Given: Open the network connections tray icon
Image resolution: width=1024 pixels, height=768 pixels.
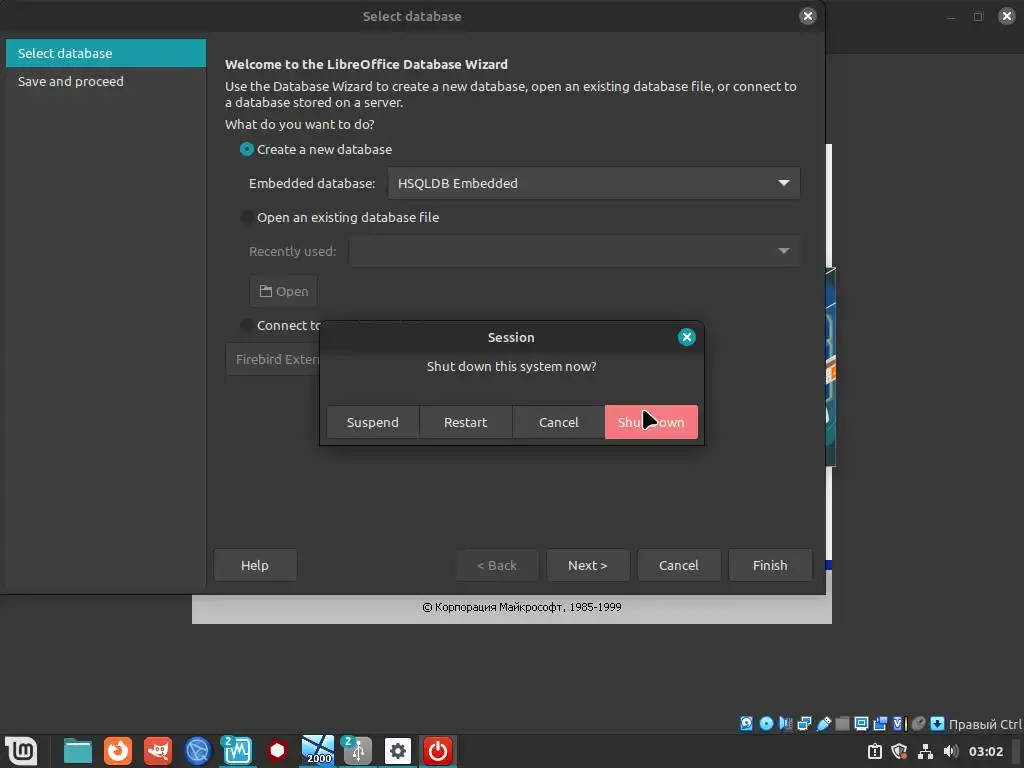Looking at the screenshot, I should [x=925, y=752].
